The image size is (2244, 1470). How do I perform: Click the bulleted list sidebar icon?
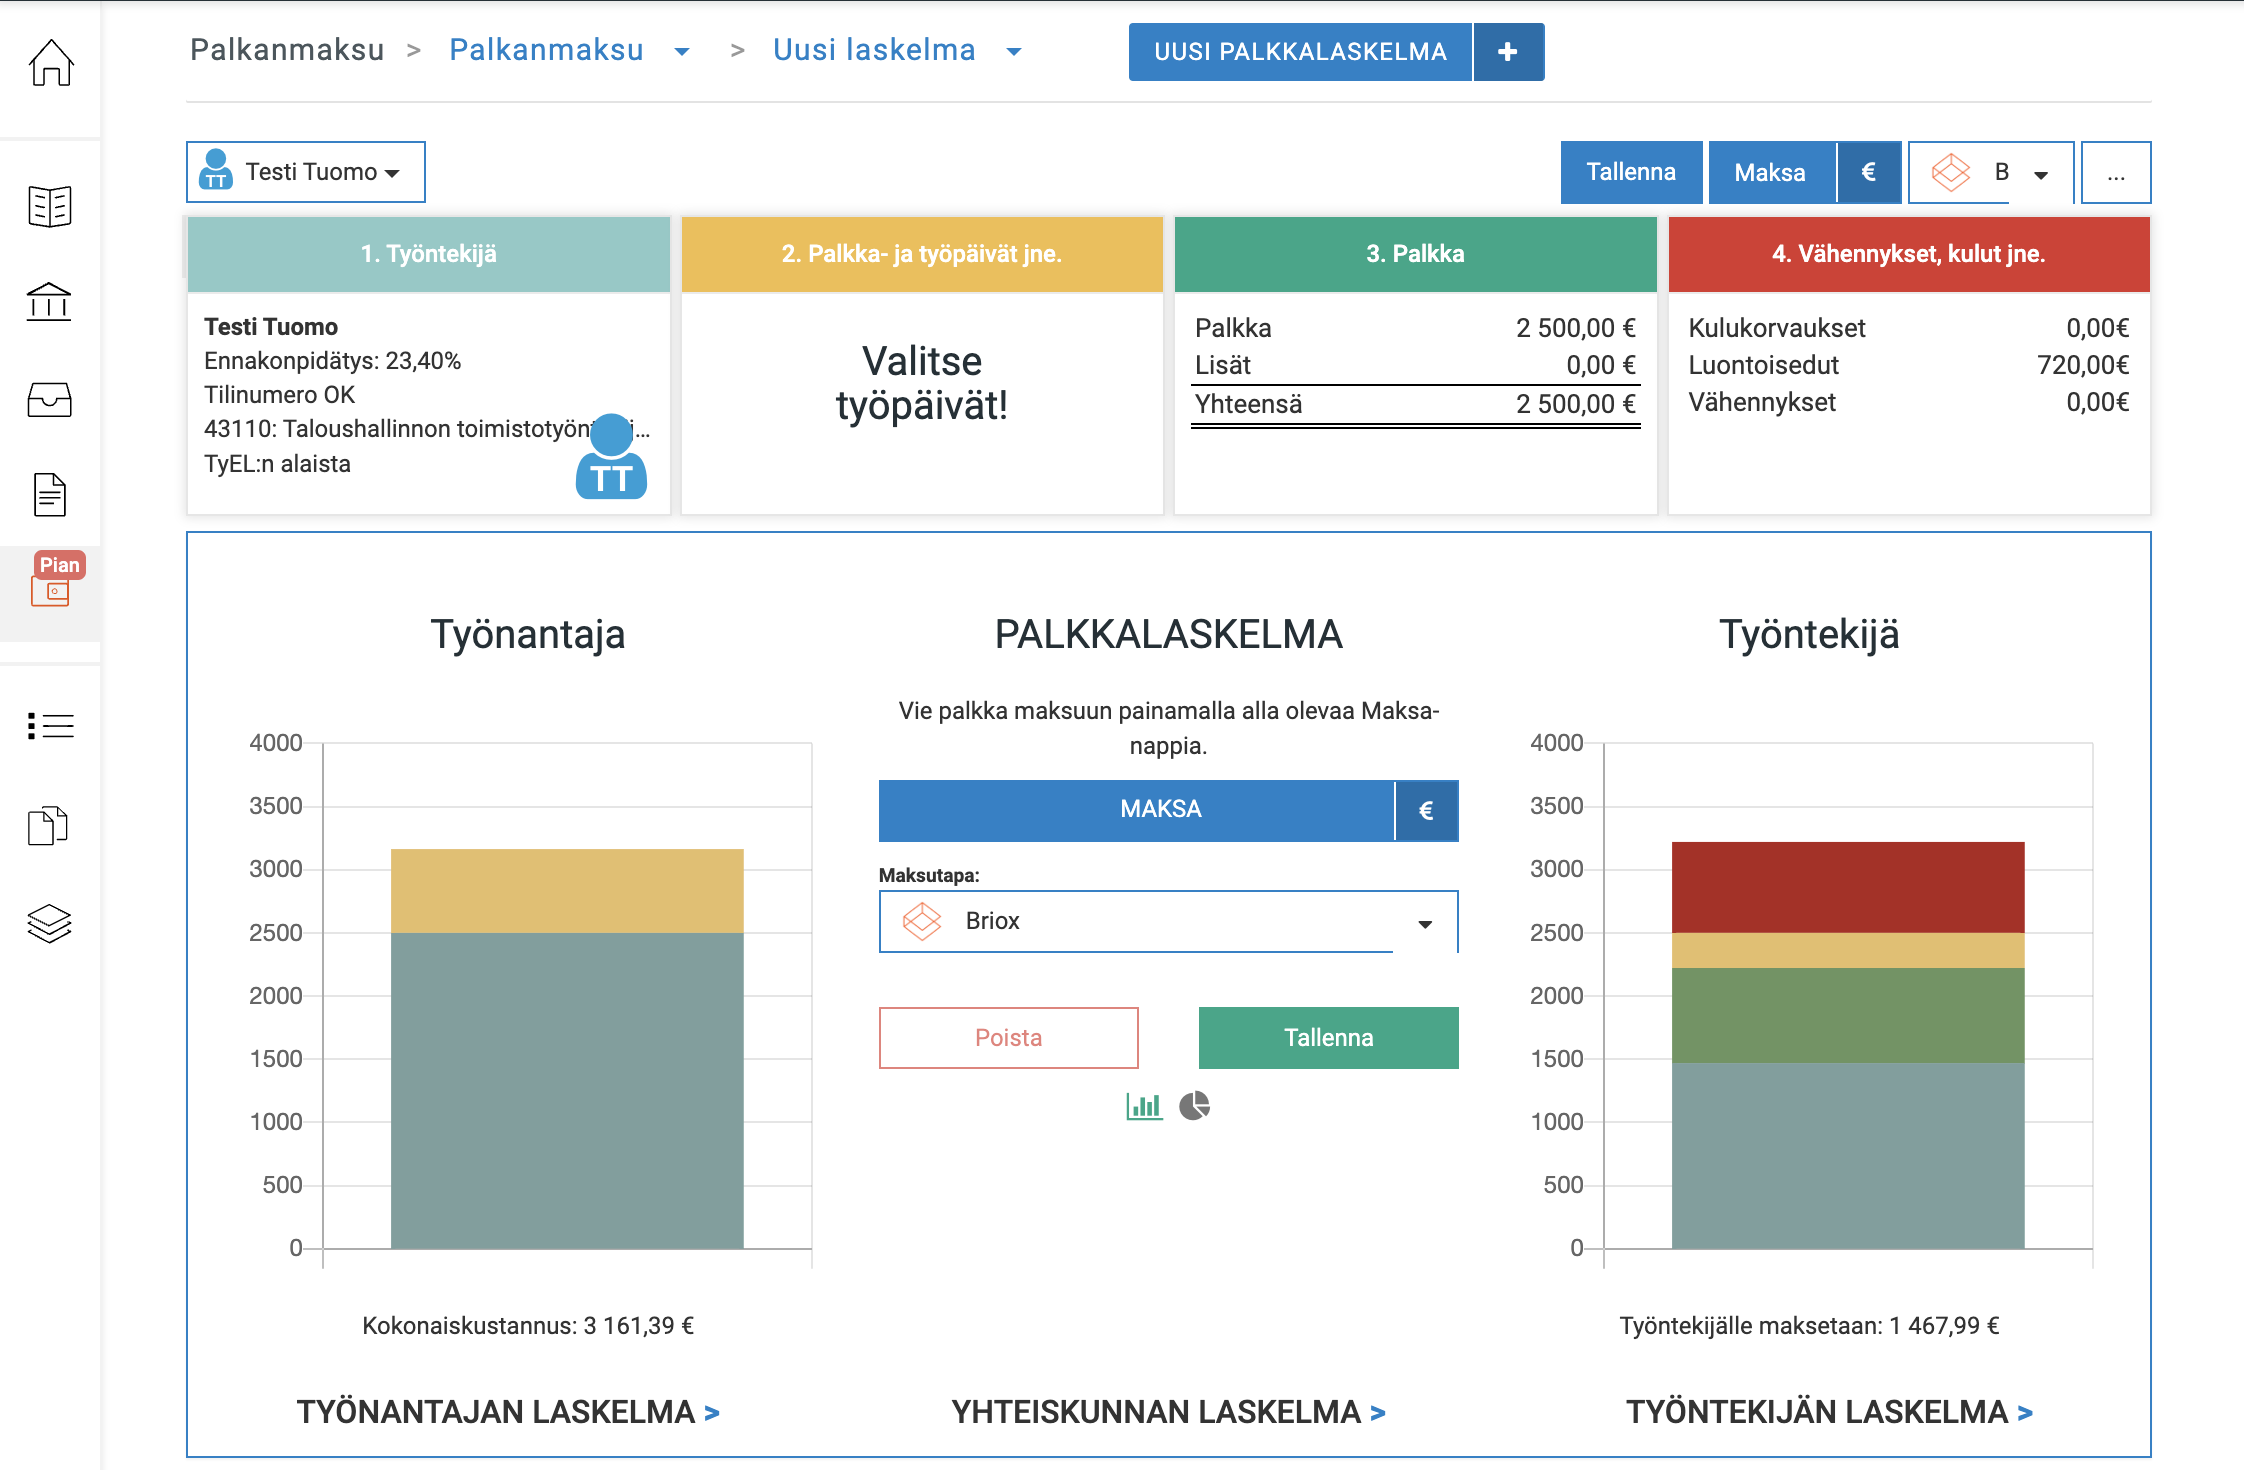[50, 726]
